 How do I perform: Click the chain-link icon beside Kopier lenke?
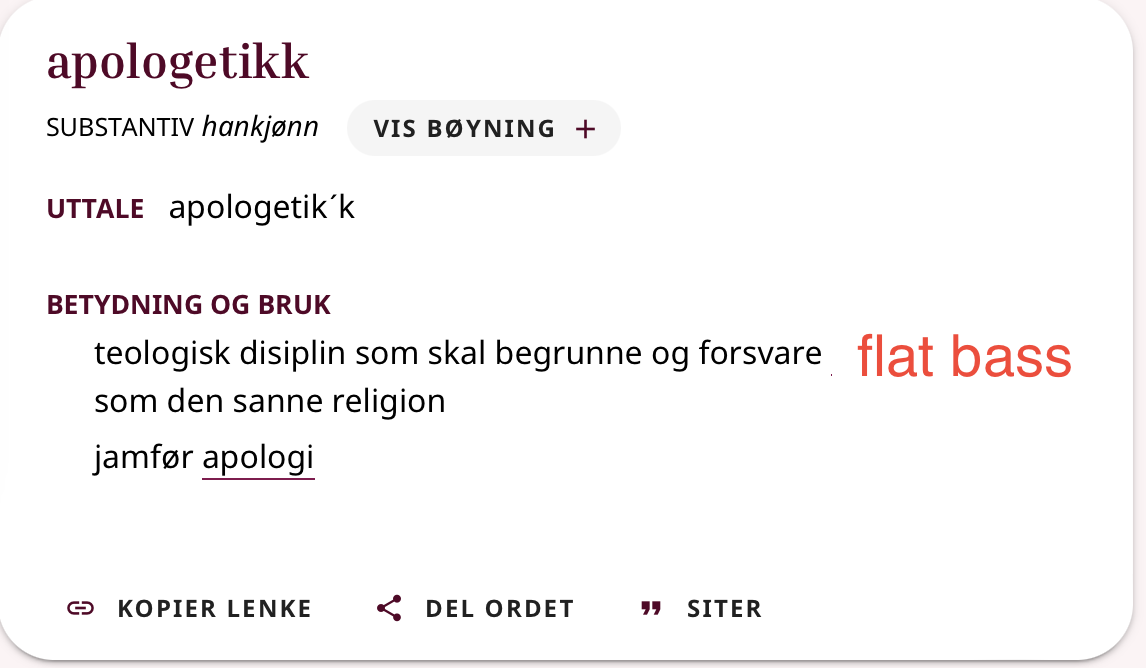tap(80, 608)
